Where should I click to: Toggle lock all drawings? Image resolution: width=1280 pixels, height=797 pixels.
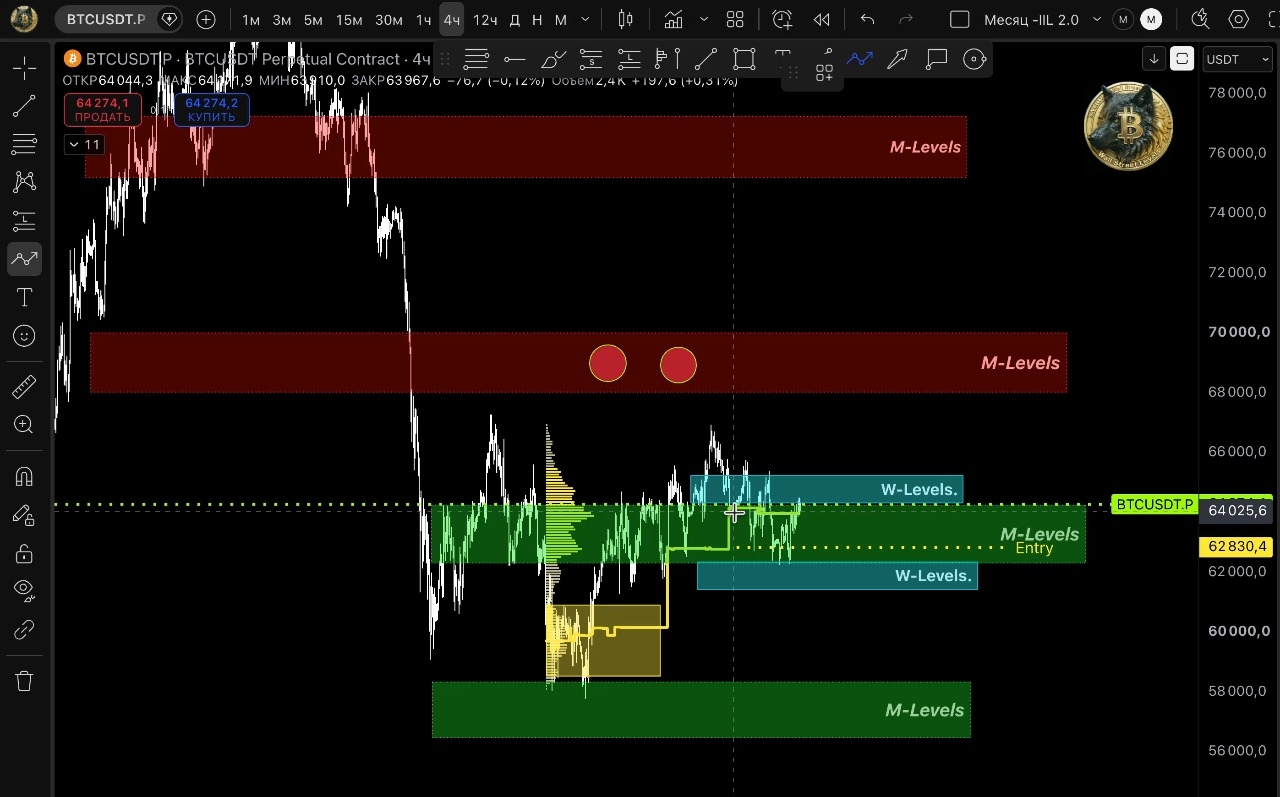coord(24,553)
